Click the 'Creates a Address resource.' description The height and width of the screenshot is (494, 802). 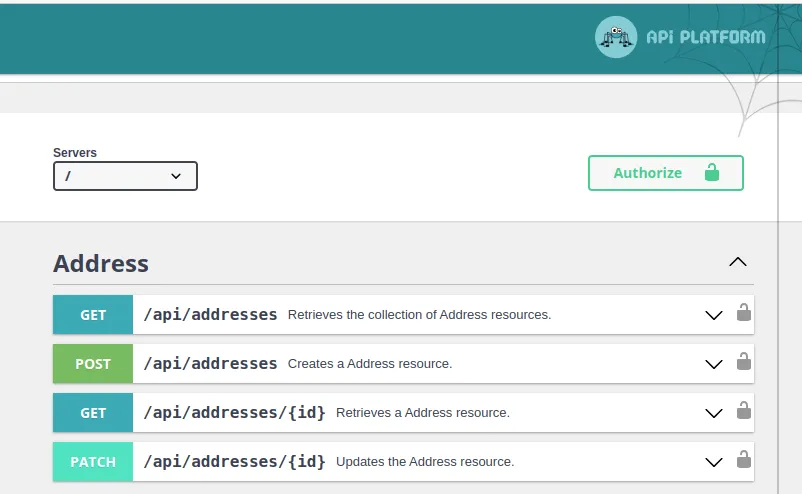pyautogui.click(x=370, y=364)
